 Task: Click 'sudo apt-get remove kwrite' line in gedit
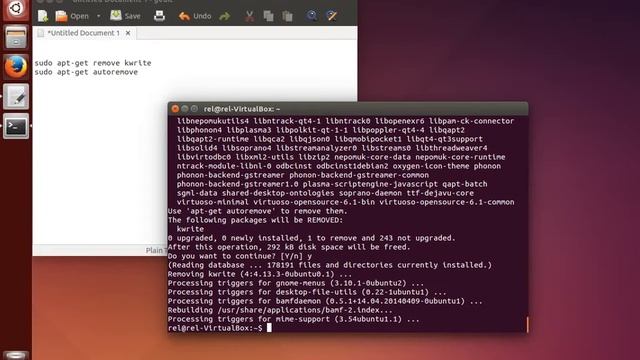[93, 63]
